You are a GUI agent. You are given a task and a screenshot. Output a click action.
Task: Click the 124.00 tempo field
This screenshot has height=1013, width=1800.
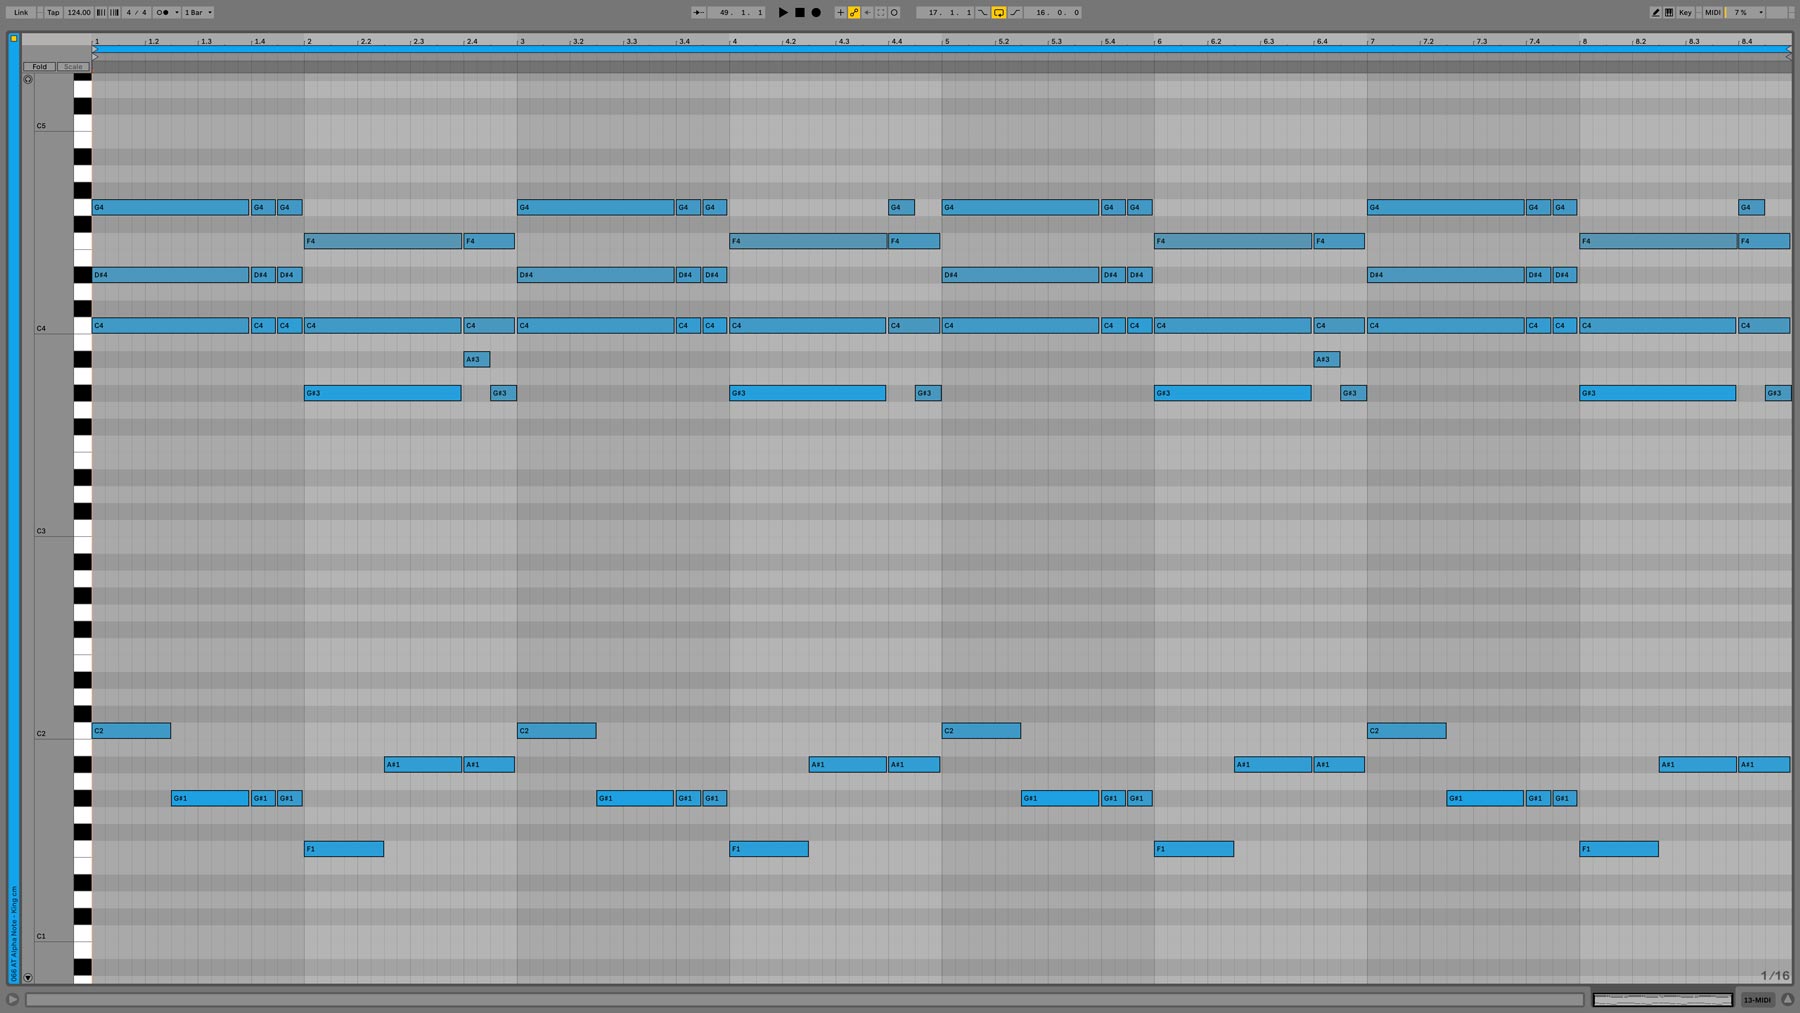[79, 13]
